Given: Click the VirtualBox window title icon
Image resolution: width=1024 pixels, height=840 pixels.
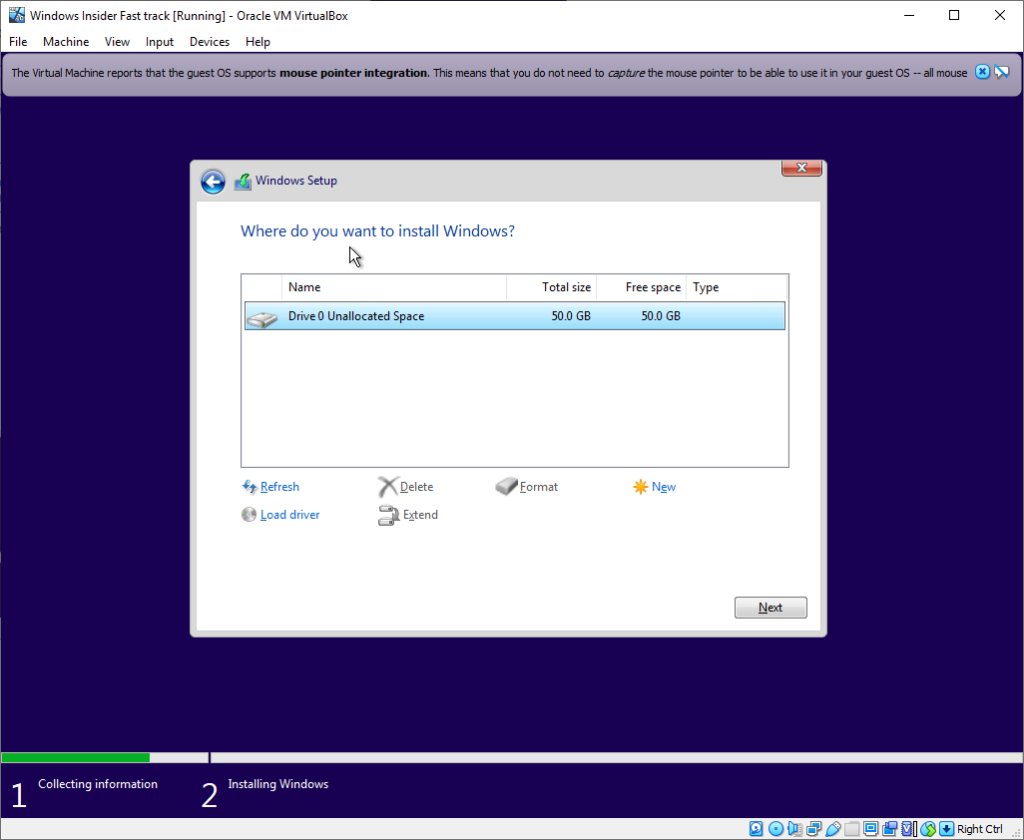Looking at the screenshot, I should click(16, 15).
